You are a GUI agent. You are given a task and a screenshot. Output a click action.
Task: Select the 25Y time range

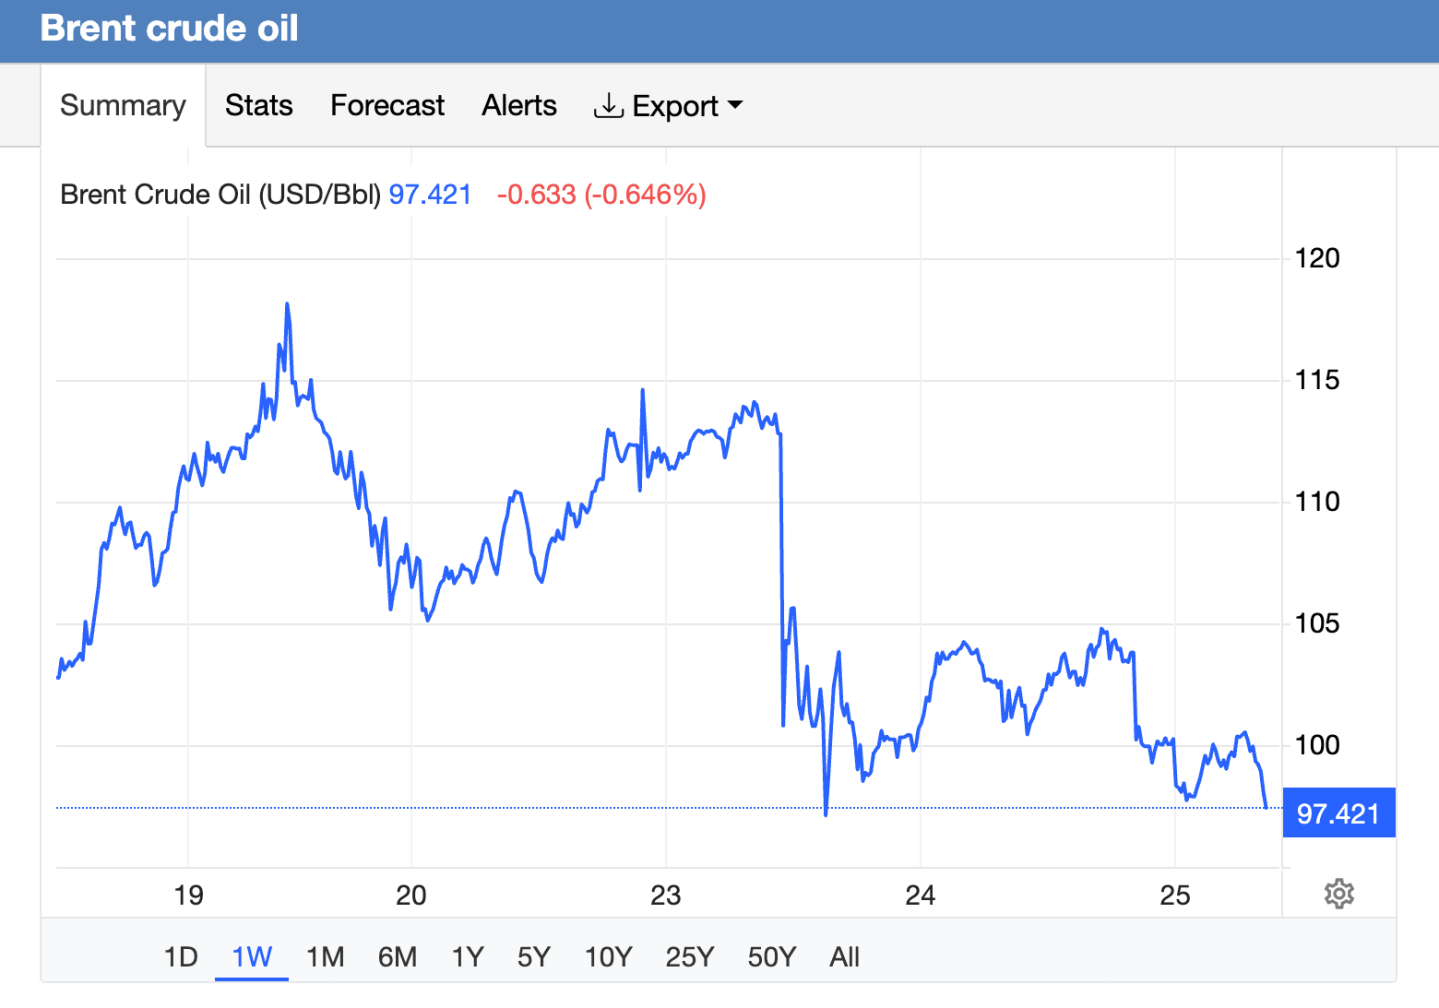click(690, 957)
